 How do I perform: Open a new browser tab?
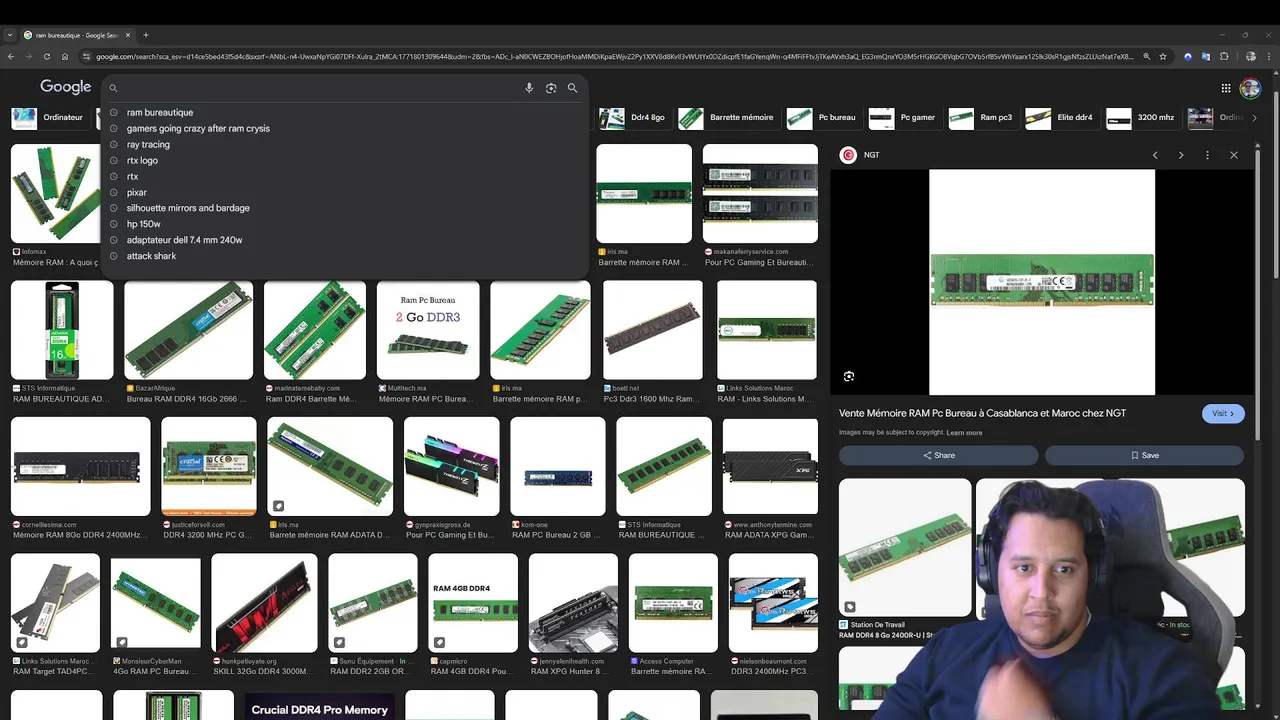click(x=146, y=35)
